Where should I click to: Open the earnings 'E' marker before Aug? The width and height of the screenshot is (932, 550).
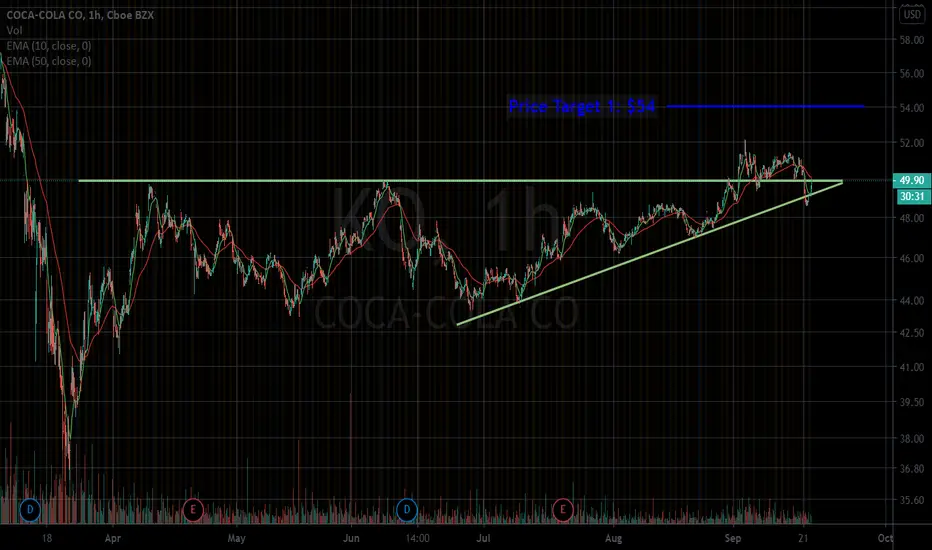click(562, 510)
